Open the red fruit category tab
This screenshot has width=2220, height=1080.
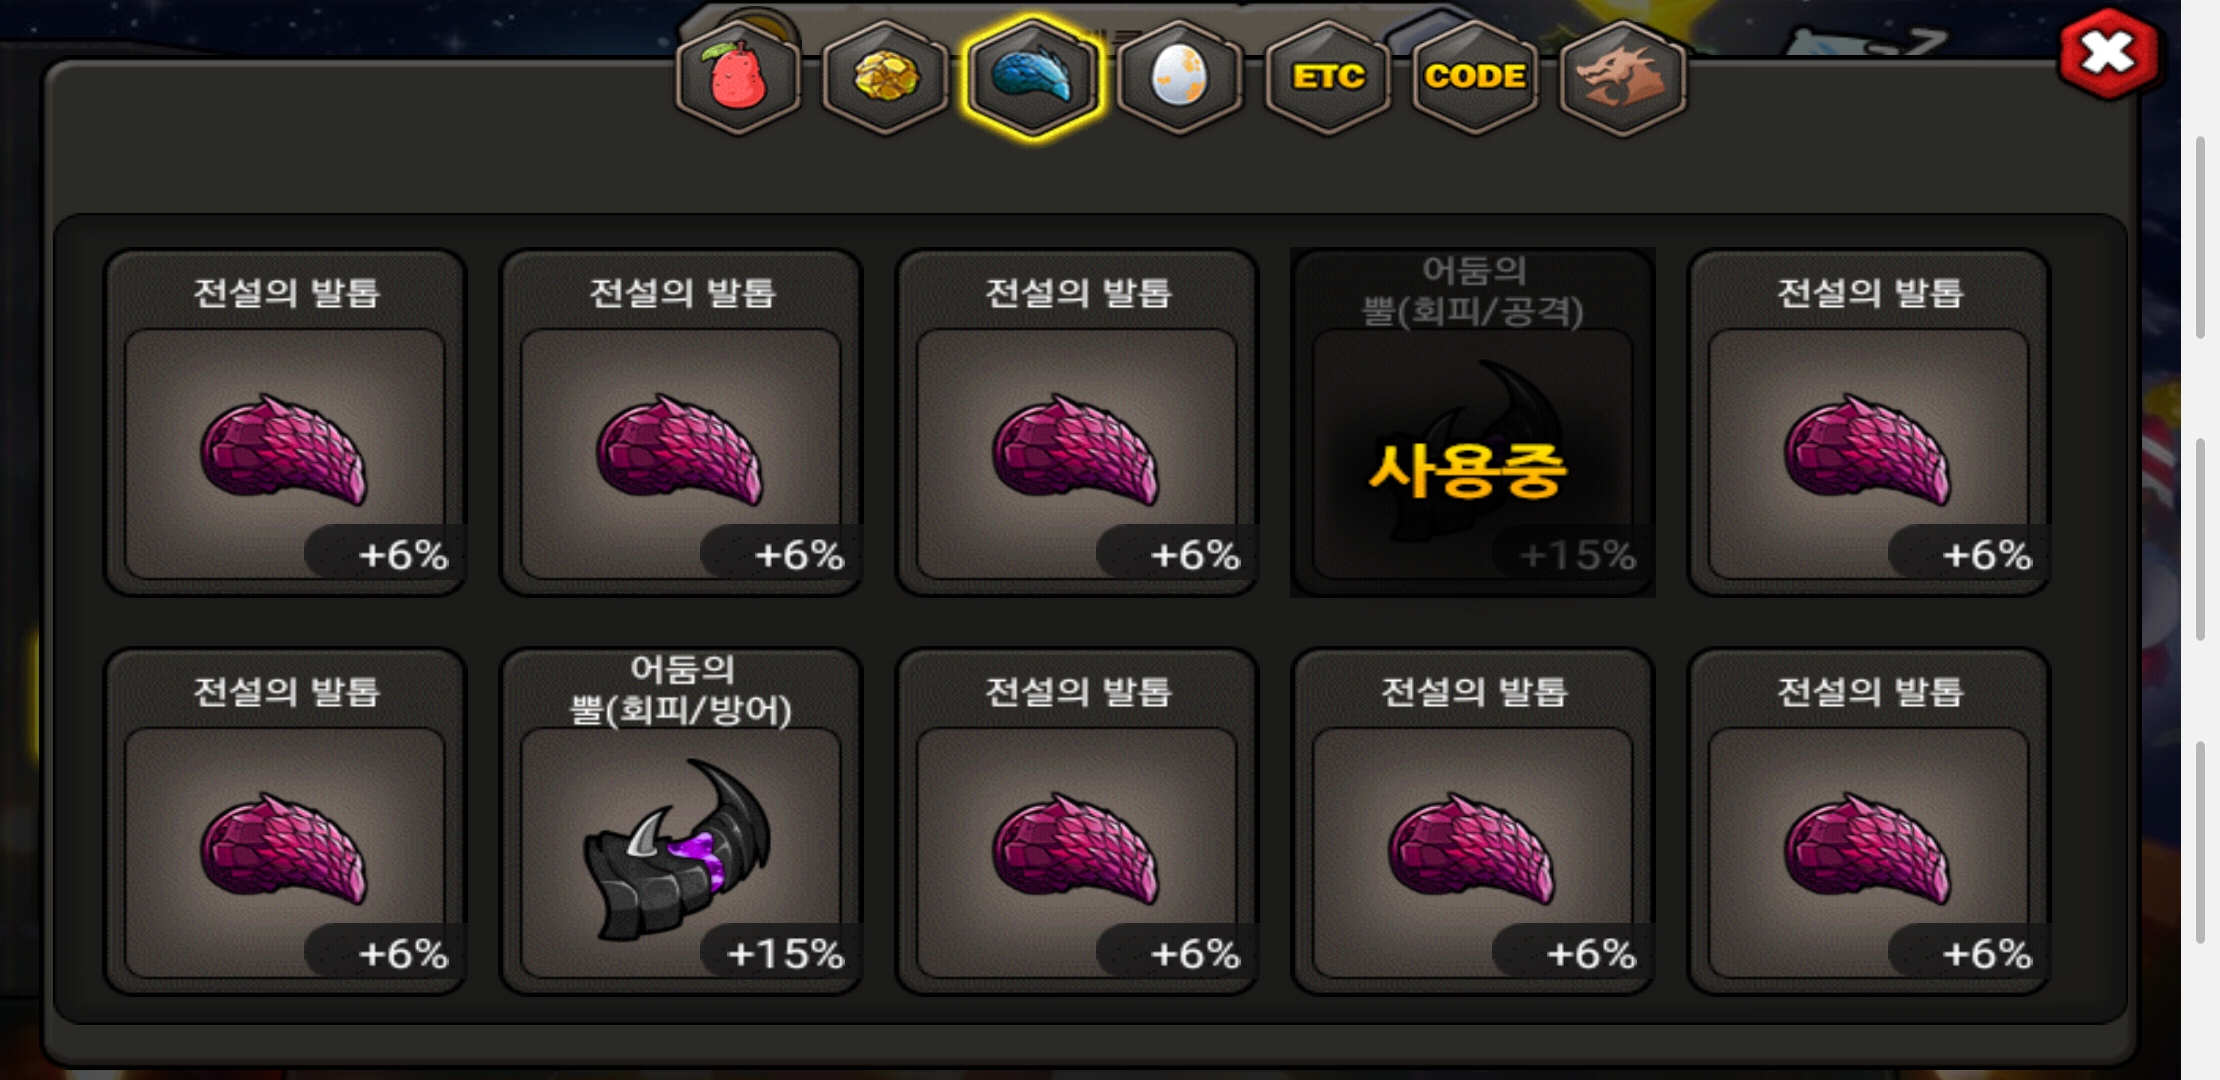[x=738, y=78]
